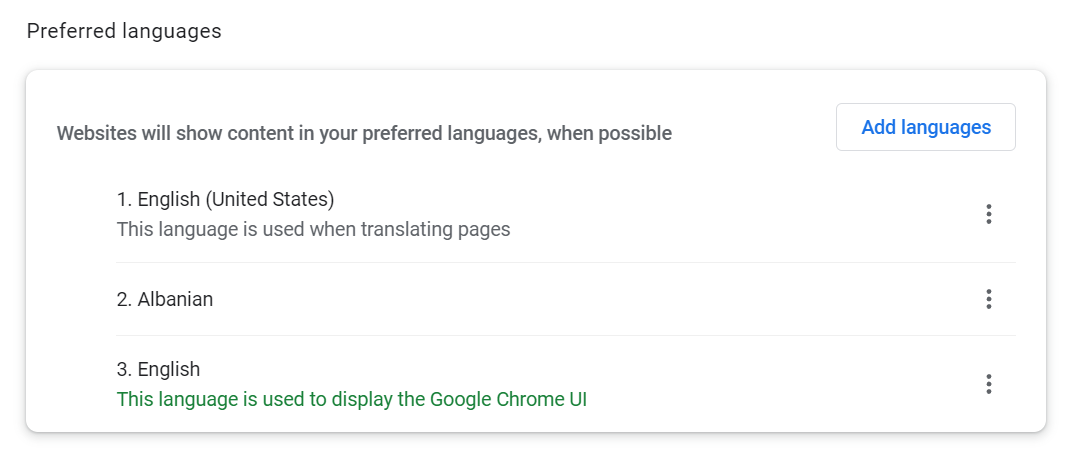Click the kebab icon in the bottom language row

(988, 384)
